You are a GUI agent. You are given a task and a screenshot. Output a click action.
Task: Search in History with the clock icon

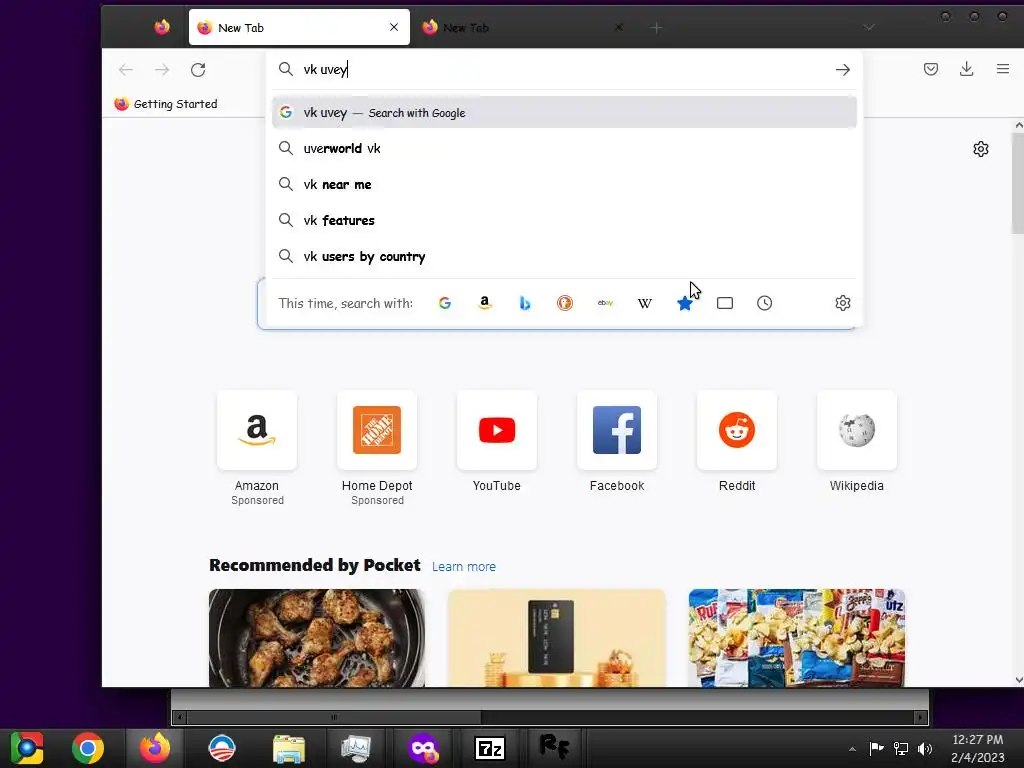click(765, 303)
